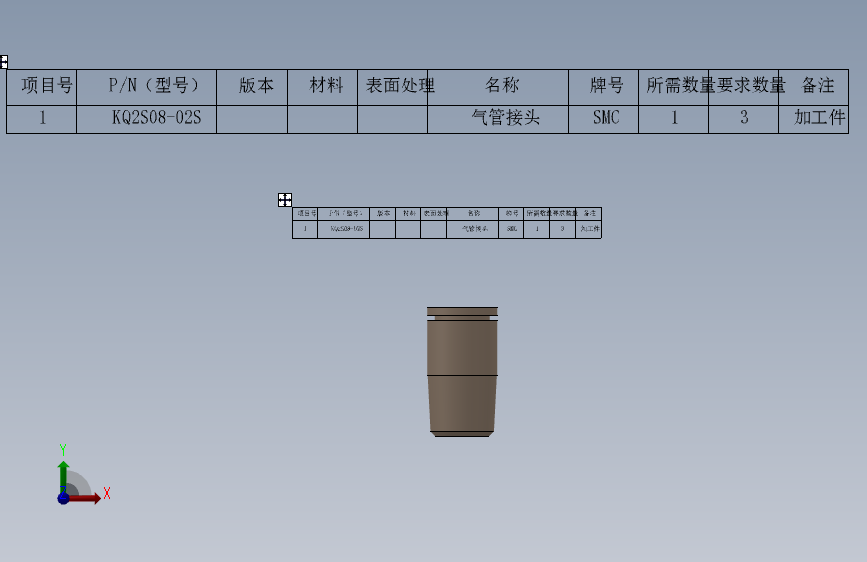The width and height of the screenshot is (867, 562).
Task: Click the blue Z axis ball of the triad
Action: pos(64,498)
